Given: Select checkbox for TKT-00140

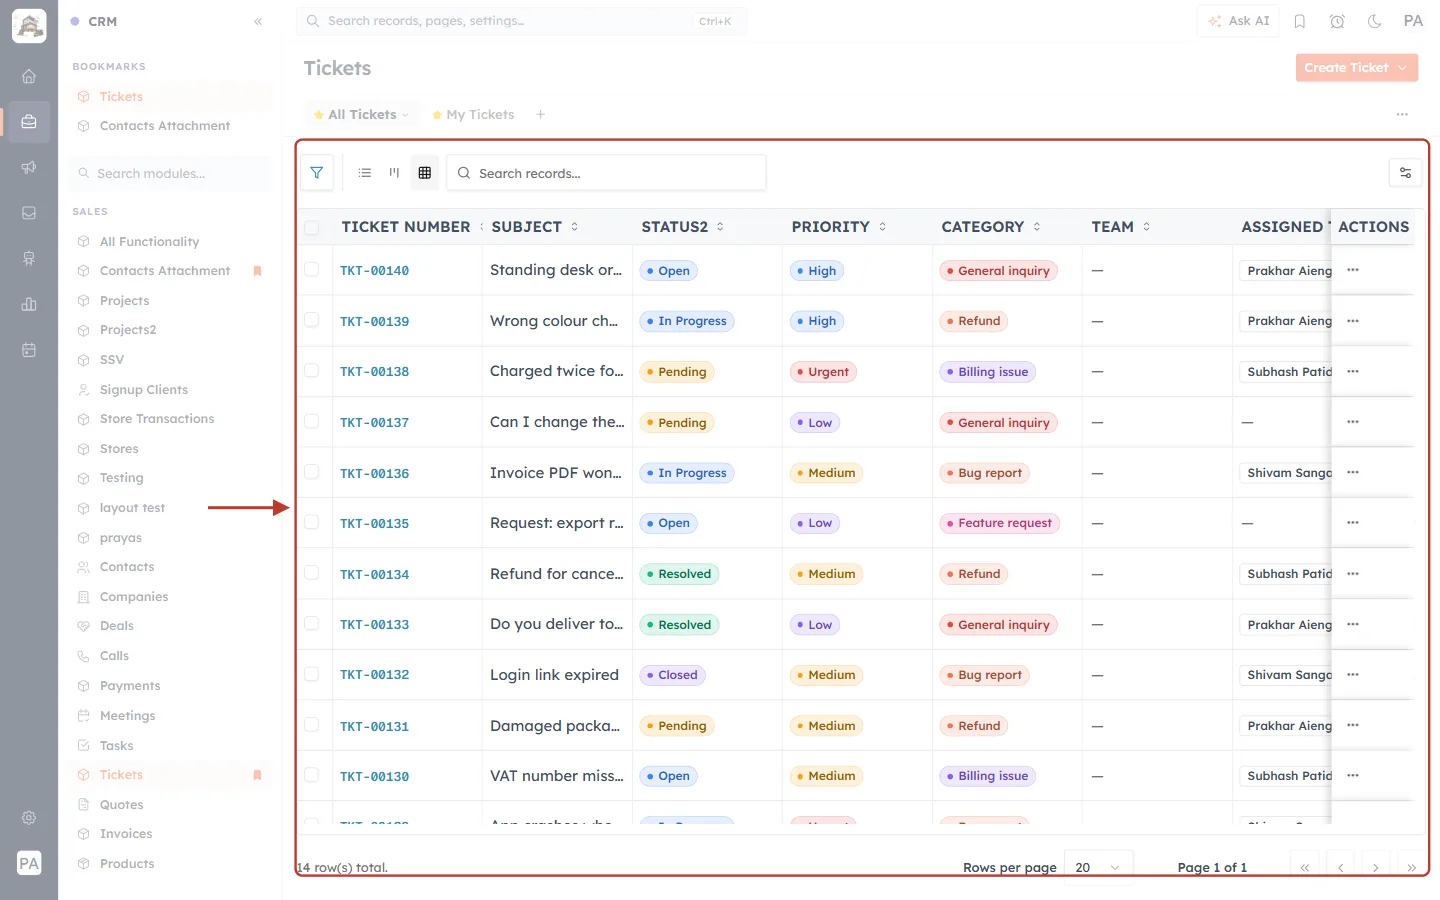Looking at the screenshot, I should [312, 270].
